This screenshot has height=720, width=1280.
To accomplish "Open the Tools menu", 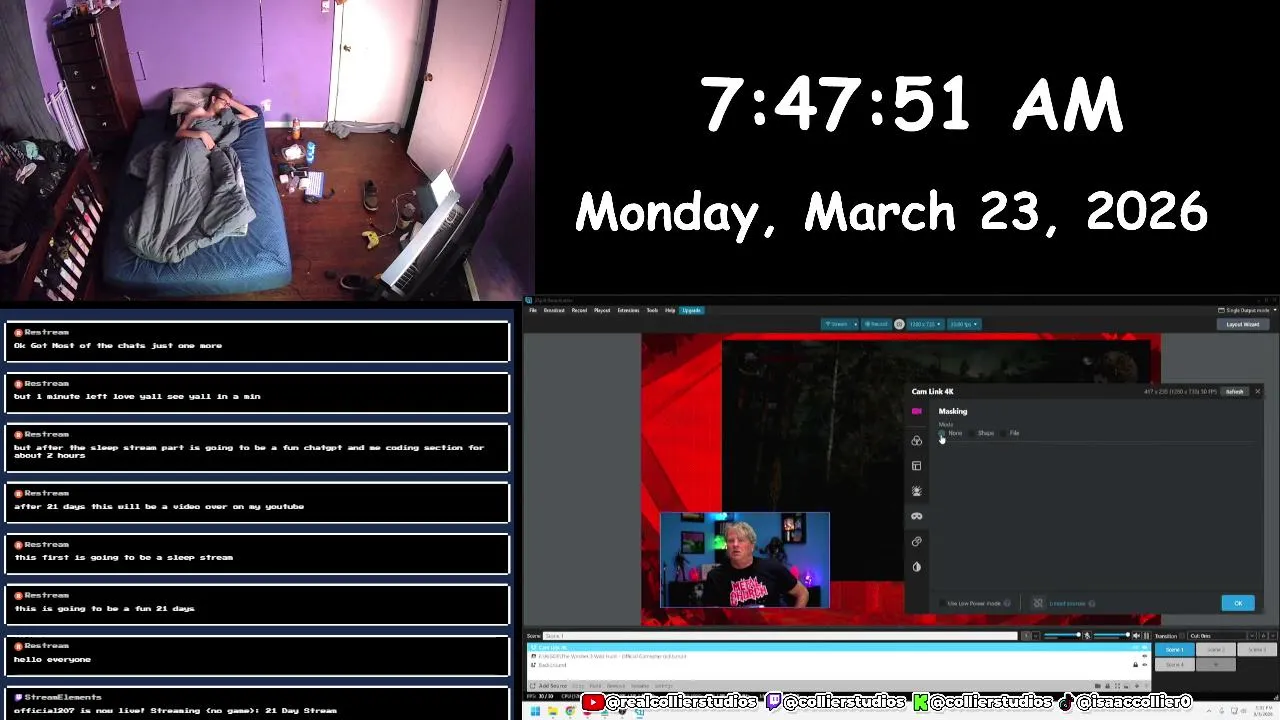I will coord(652,310).
